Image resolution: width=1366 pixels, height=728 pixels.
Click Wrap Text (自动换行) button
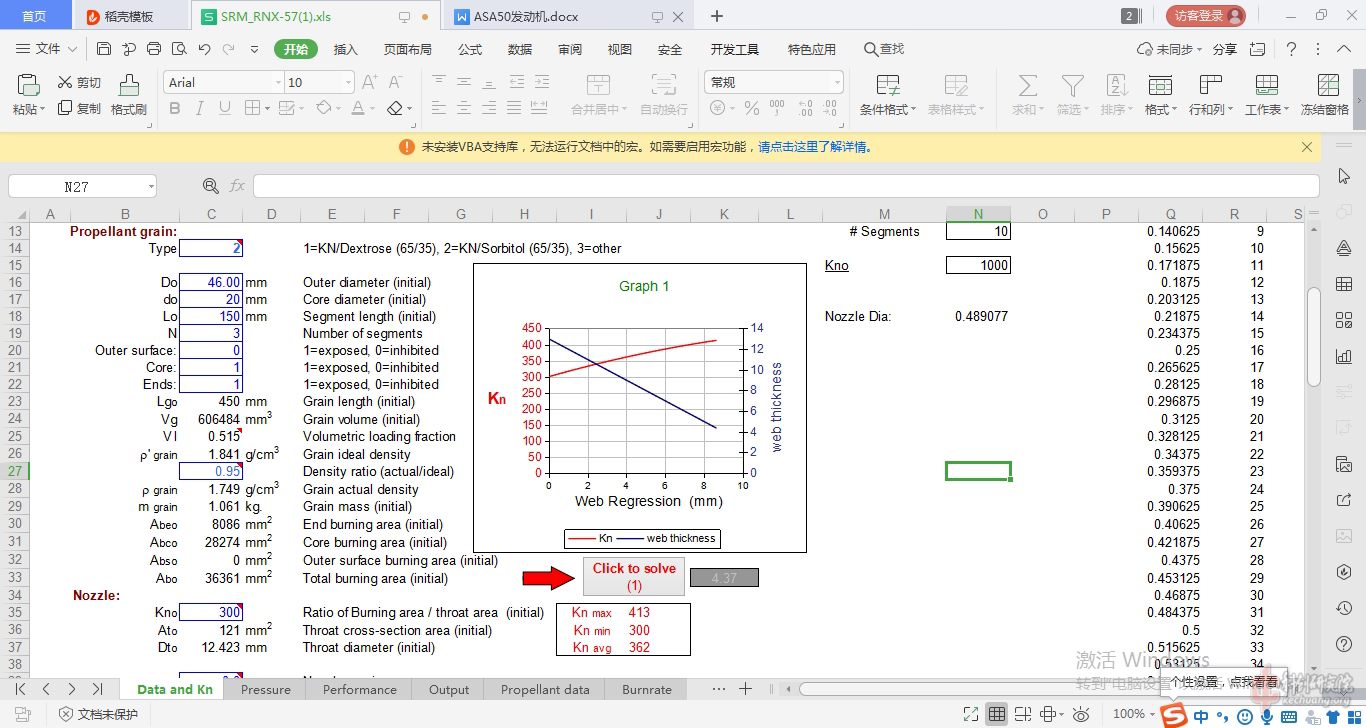tap(664, 96)
